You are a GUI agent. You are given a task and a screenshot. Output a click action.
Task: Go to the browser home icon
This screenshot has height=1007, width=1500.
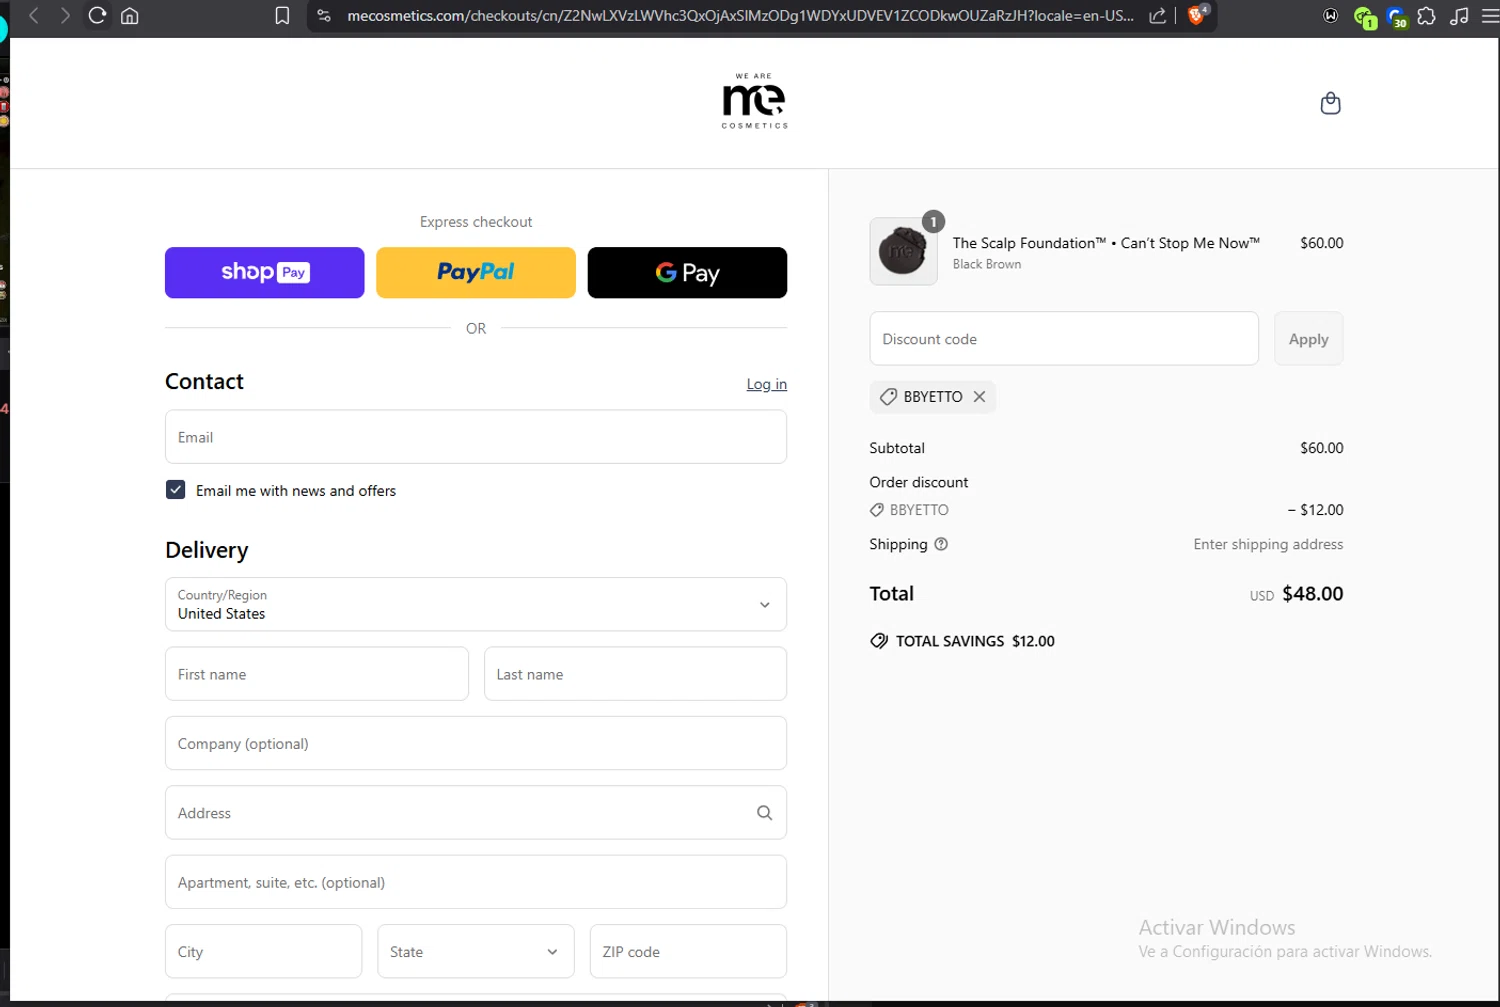(130, 16)
